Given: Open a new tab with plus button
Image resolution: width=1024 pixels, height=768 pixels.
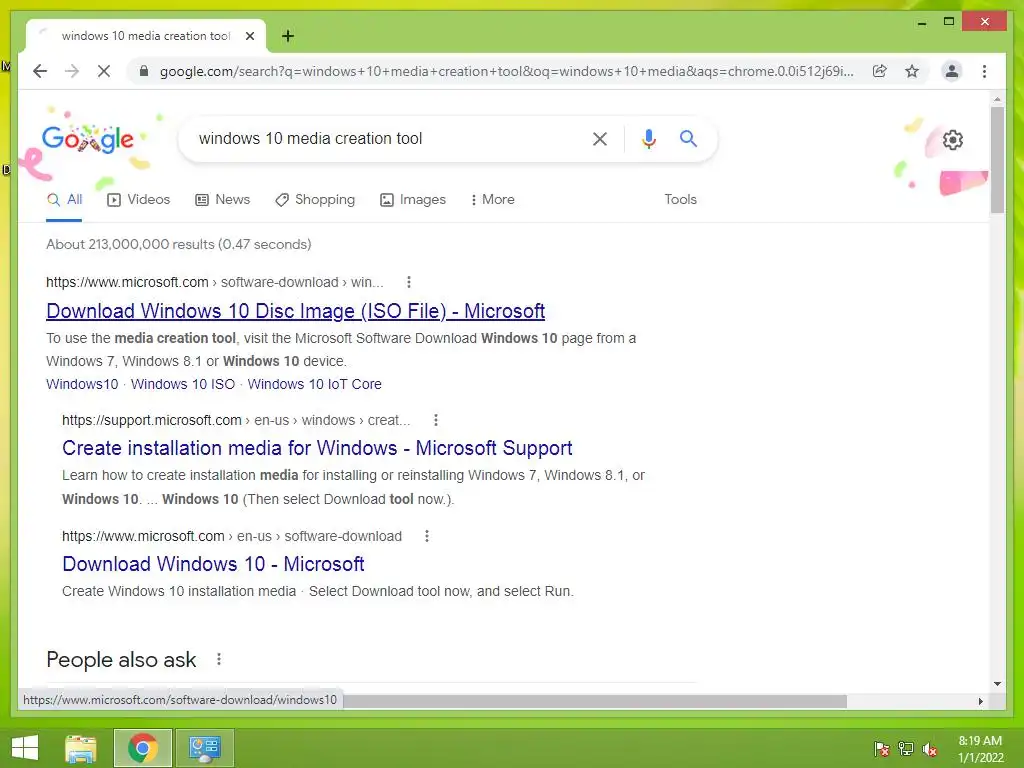Looking at the screenshot, I should [287, 36].
